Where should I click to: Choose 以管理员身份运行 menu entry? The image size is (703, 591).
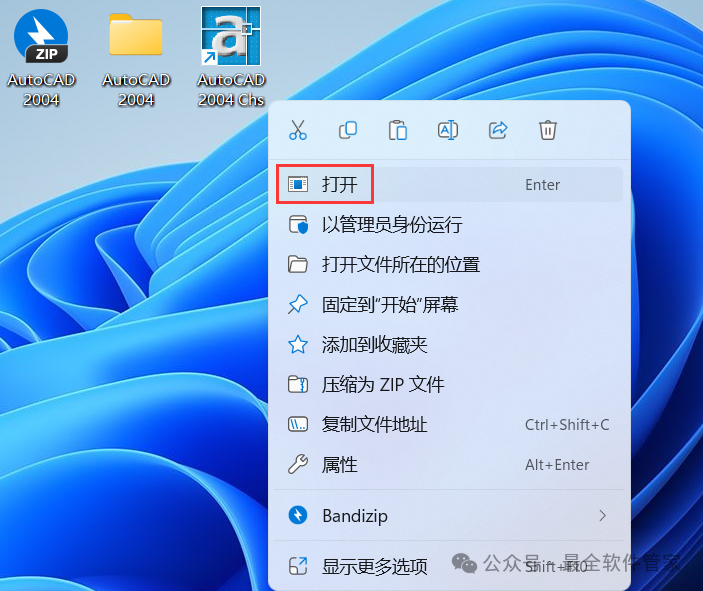(450, 224)
